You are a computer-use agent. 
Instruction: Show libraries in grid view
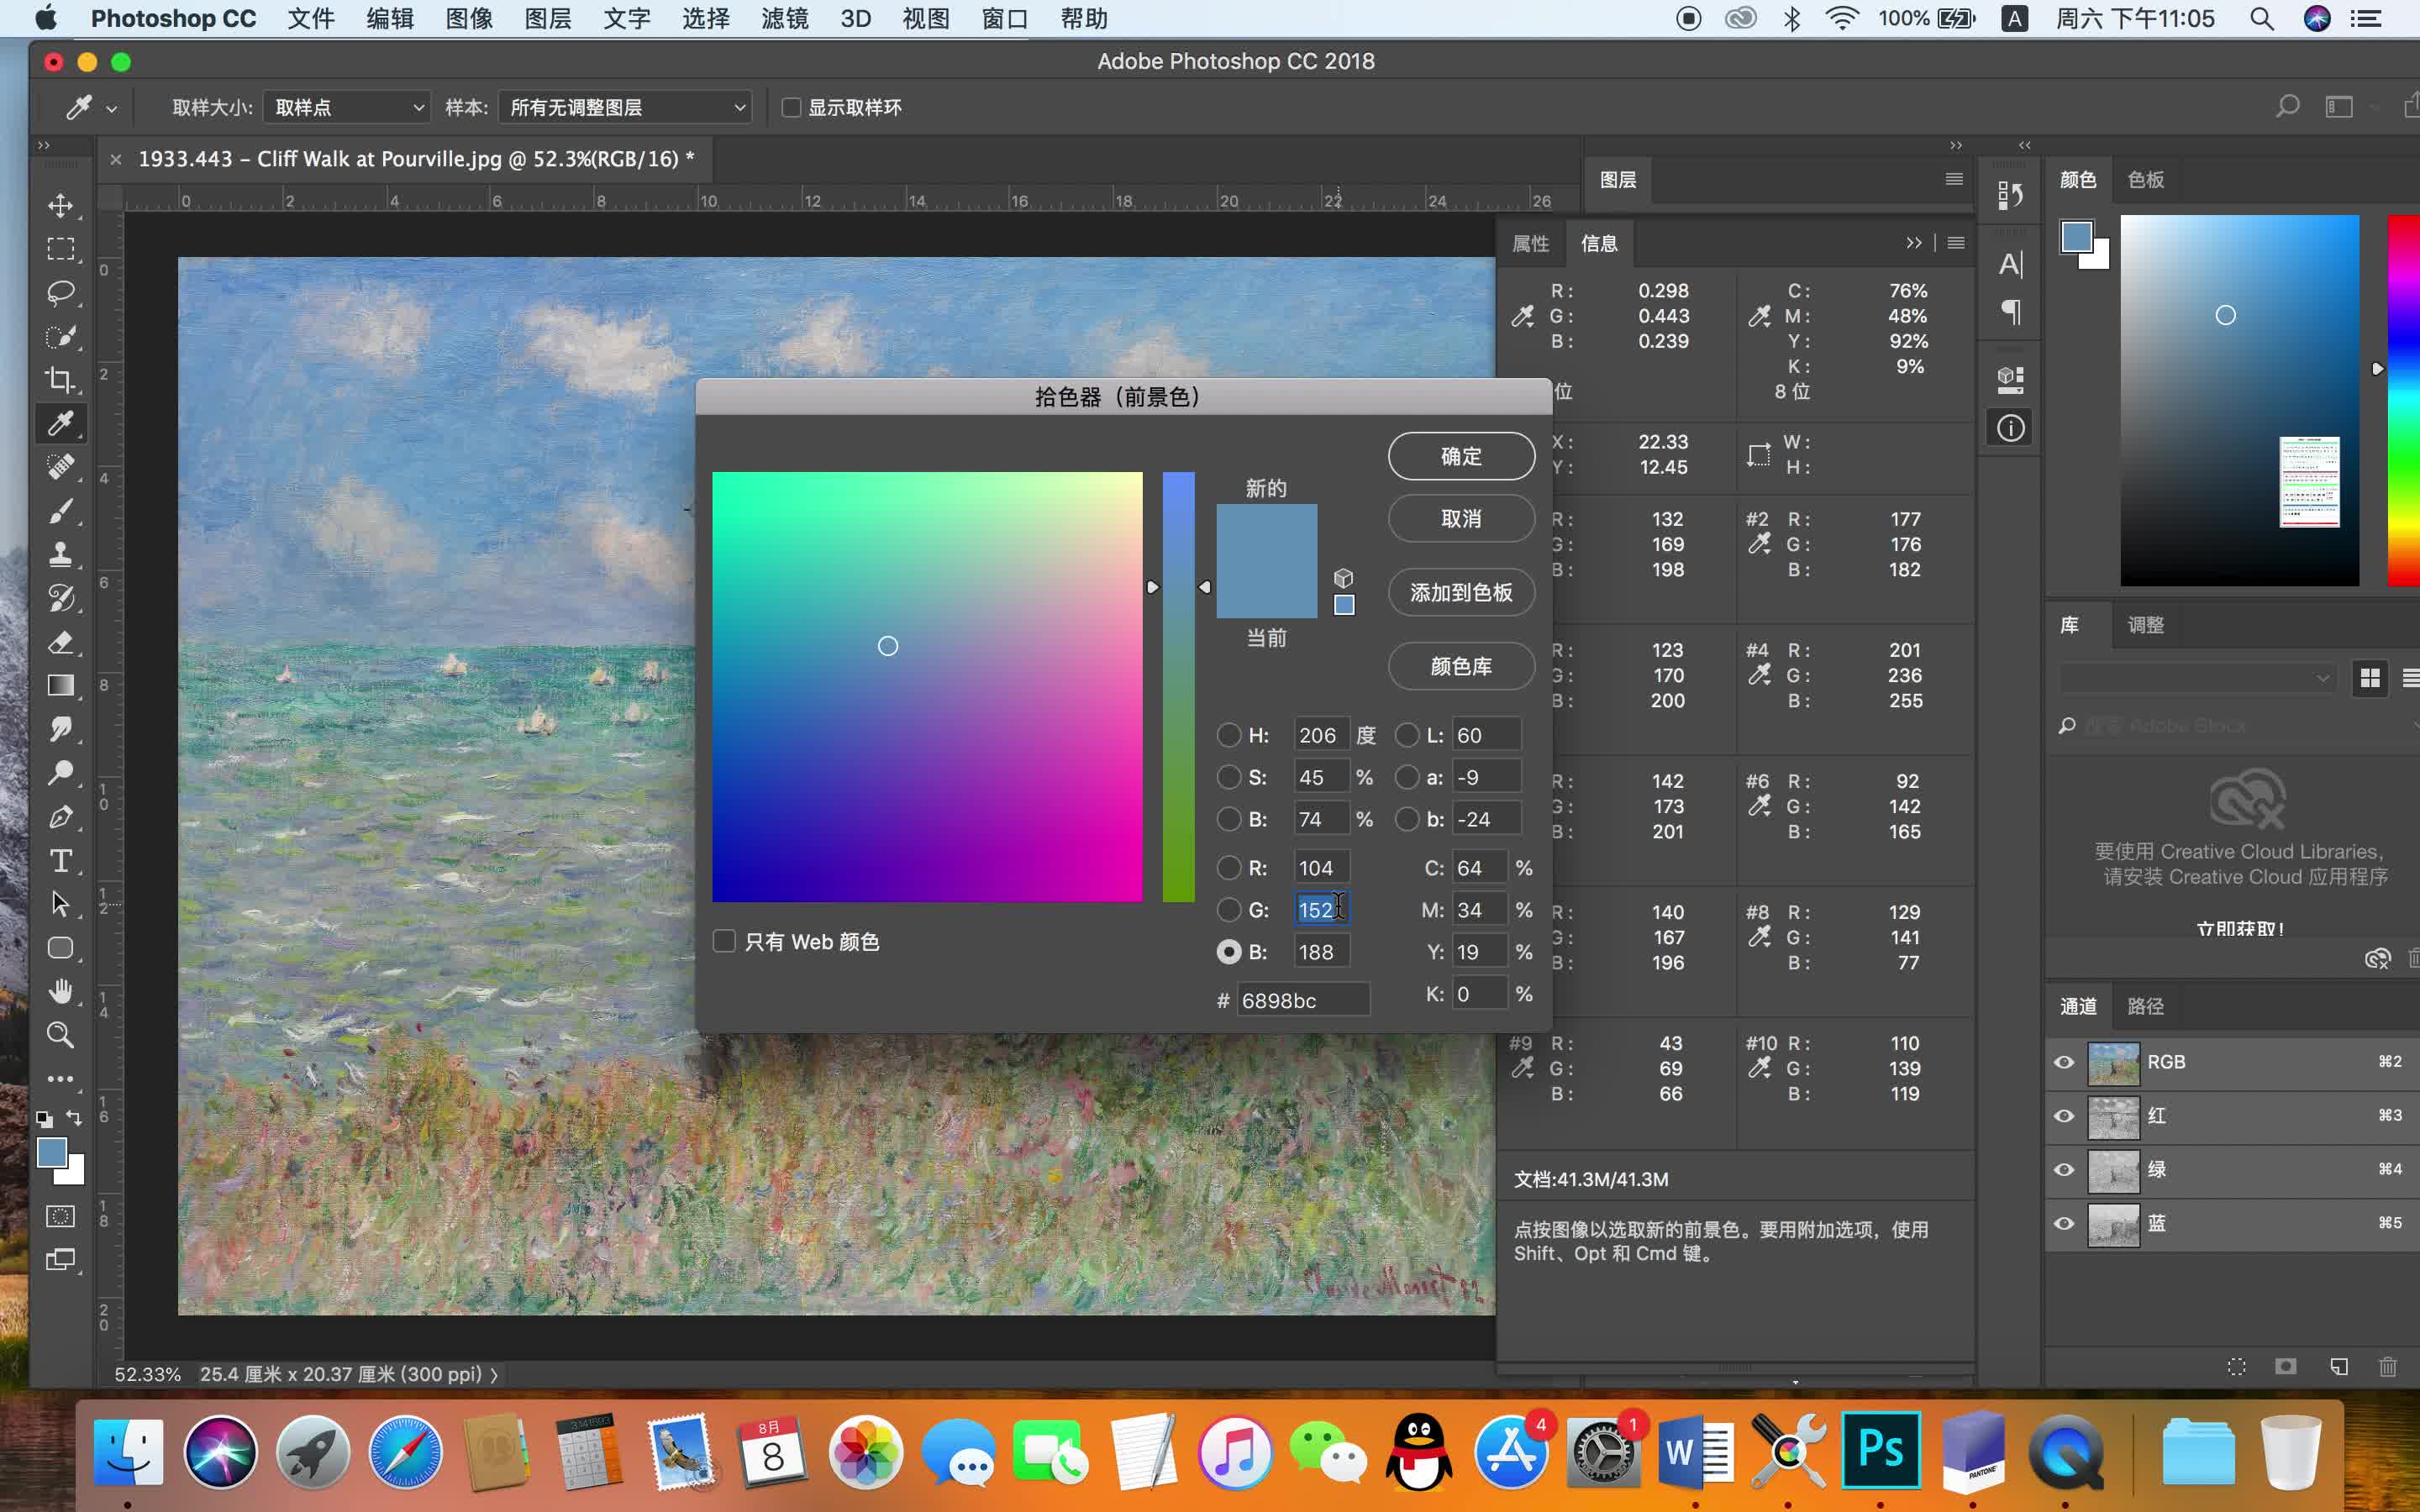coord(2369,679)
